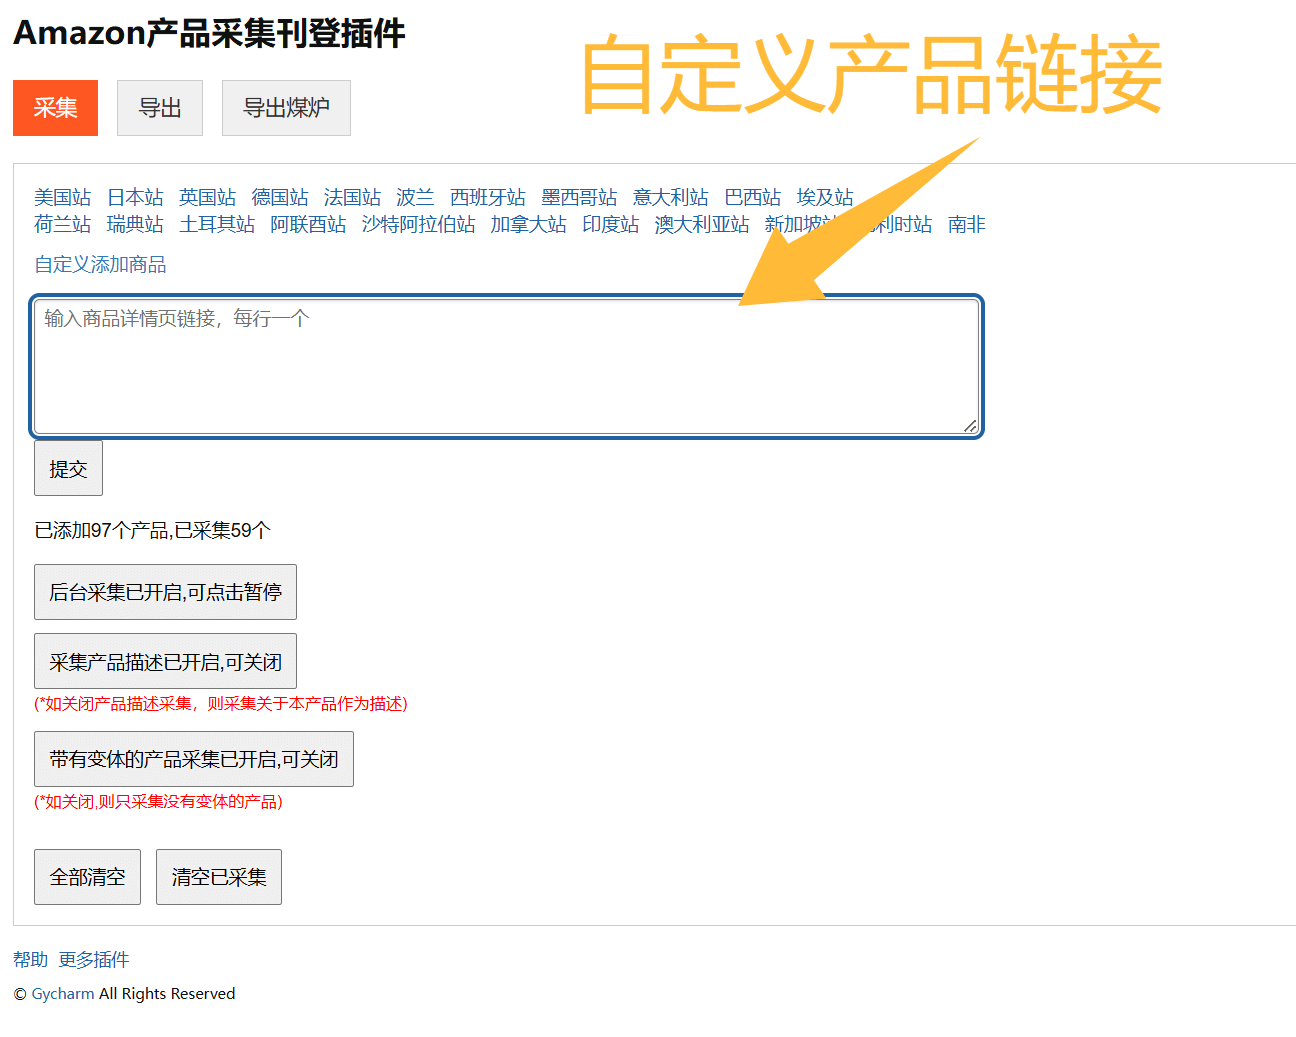1296x1037 pixels.
Task: Focus the product detail link textarea
Action: pyautogui.click(x=507, y=367)
